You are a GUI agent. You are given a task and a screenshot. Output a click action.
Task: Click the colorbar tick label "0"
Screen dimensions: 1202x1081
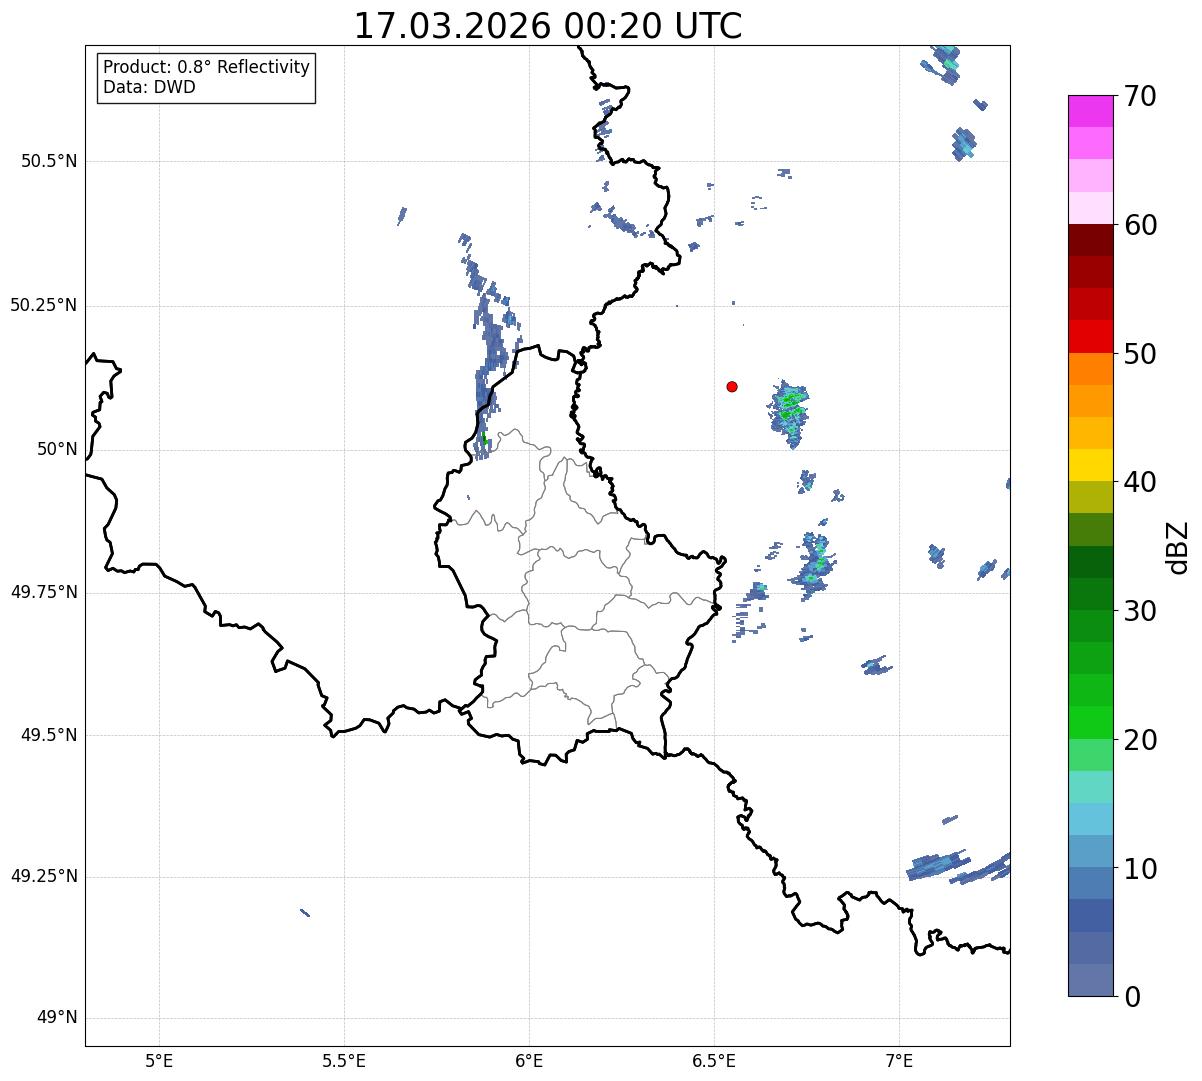1132,997
